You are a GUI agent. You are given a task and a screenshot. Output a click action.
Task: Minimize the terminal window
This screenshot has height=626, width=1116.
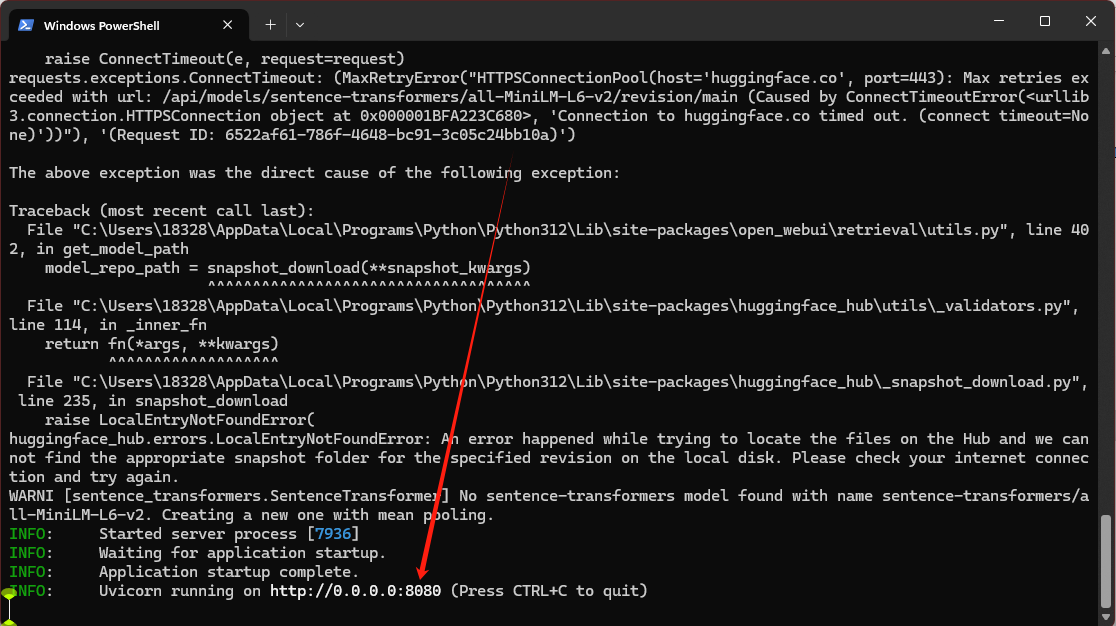pos(996,22)
